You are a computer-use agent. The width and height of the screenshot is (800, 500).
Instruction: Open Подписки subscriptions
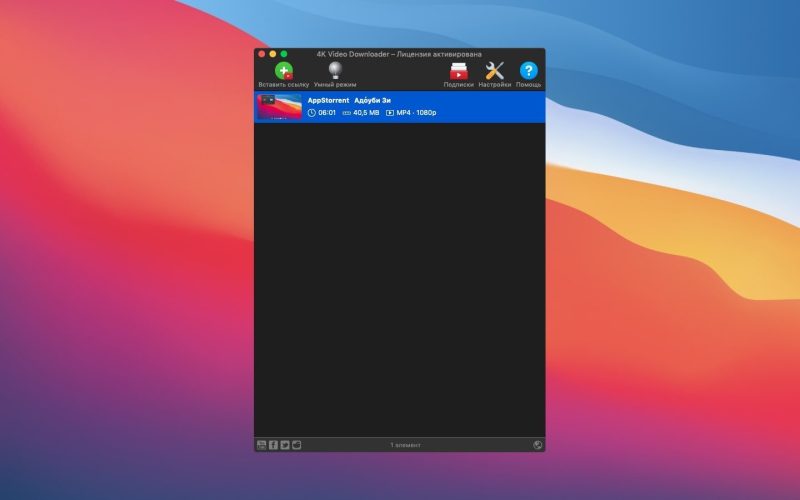point(459,71)
